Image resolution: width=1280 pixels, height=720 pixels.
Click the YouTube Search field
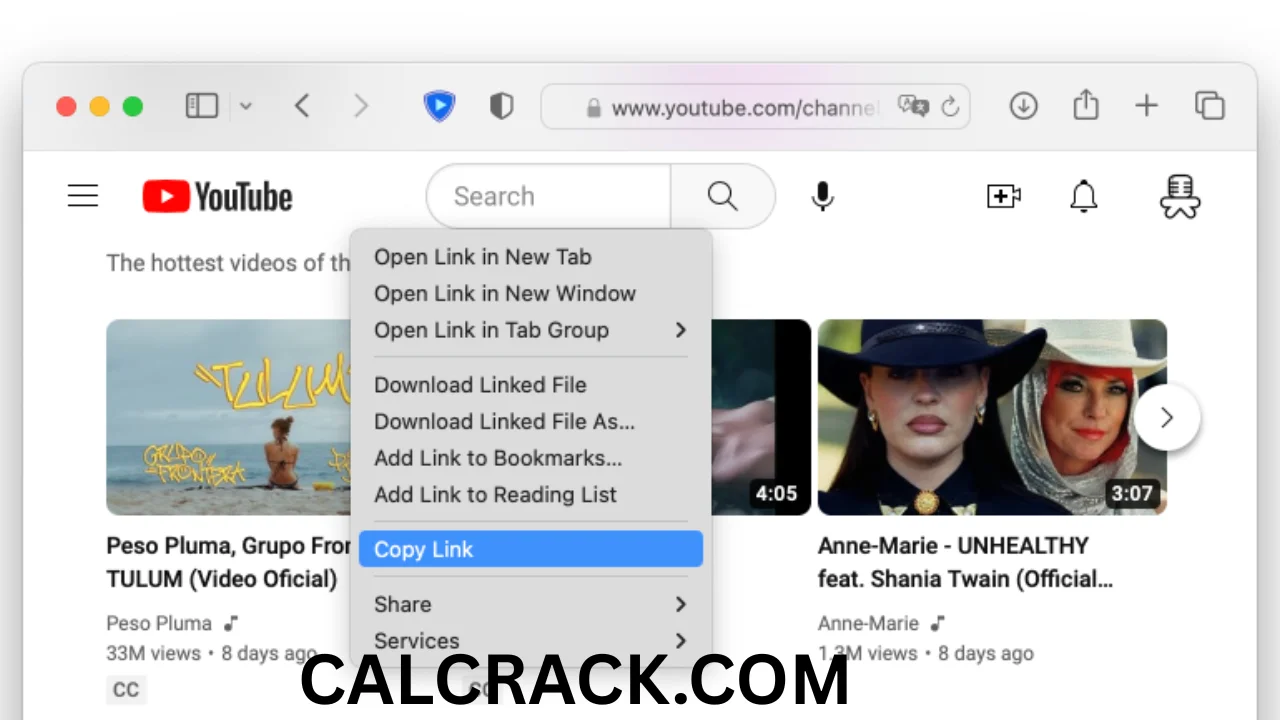[x=548, y=196]
